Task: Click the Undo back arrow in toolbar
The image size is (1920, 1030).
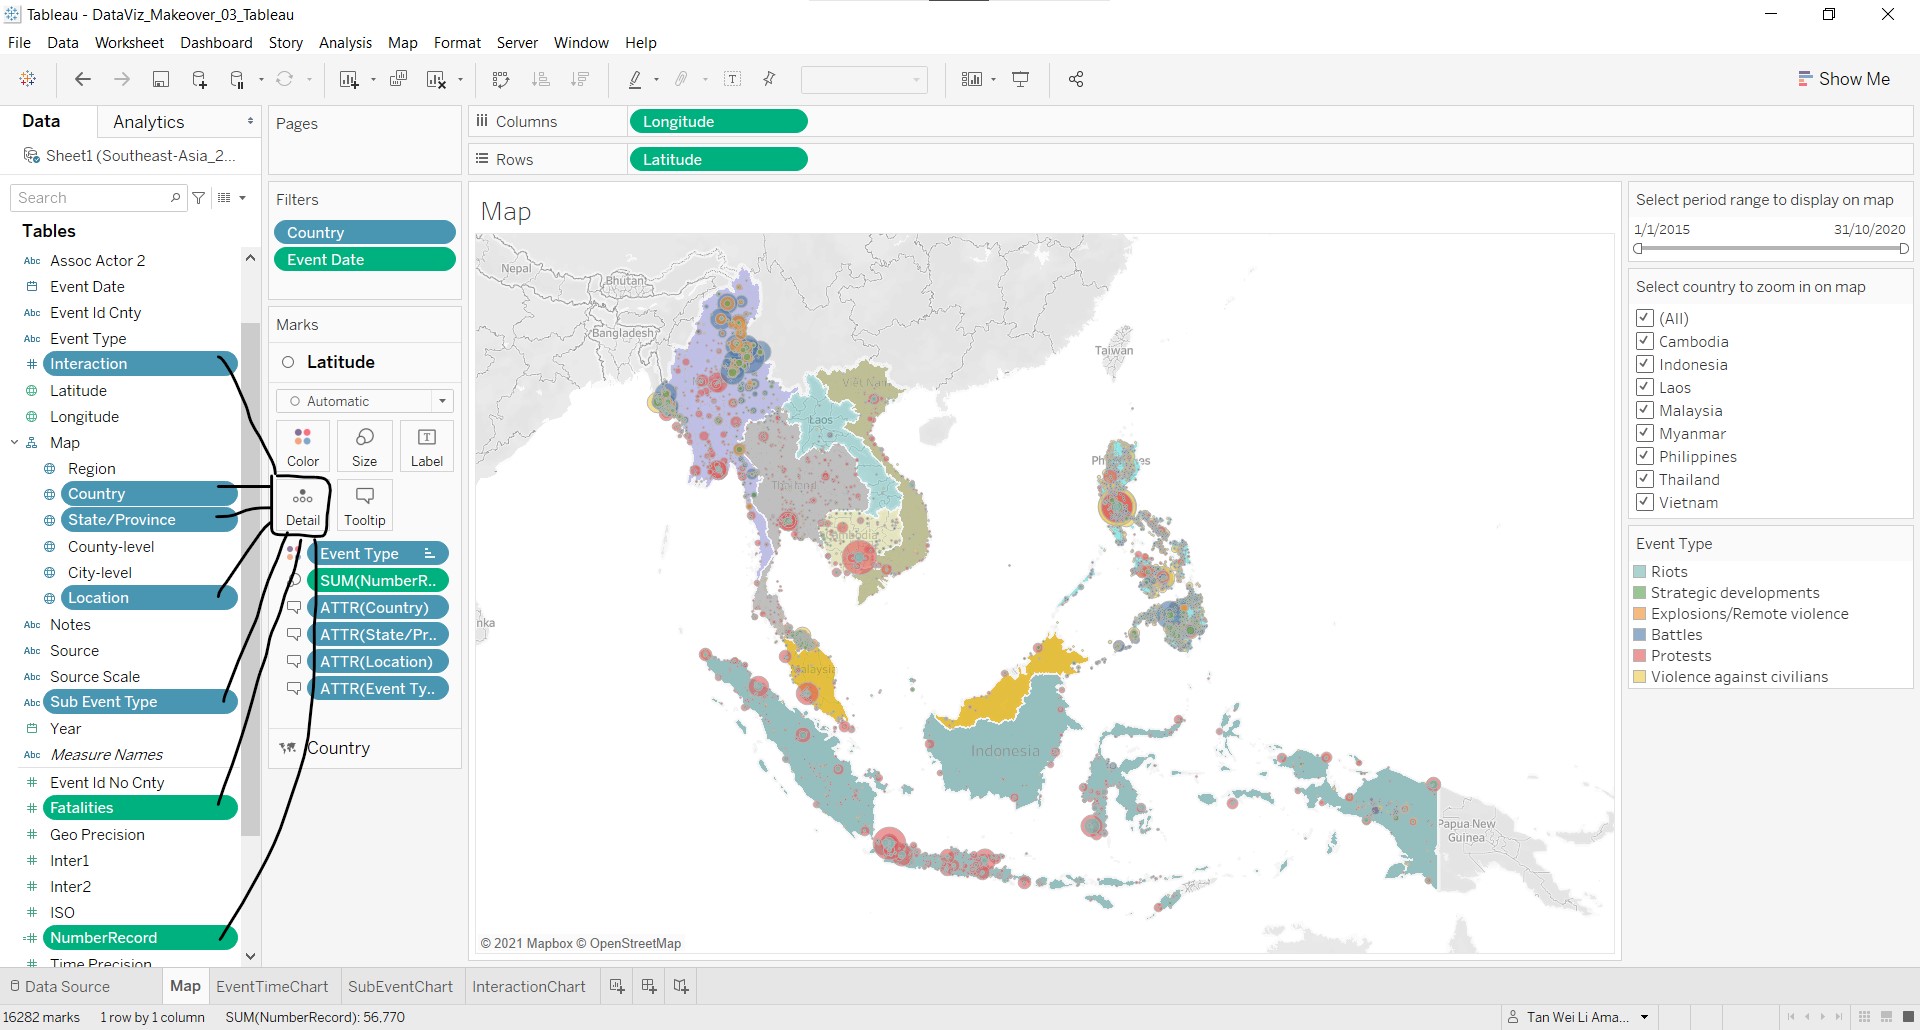Action: click(x=83, y=80)
